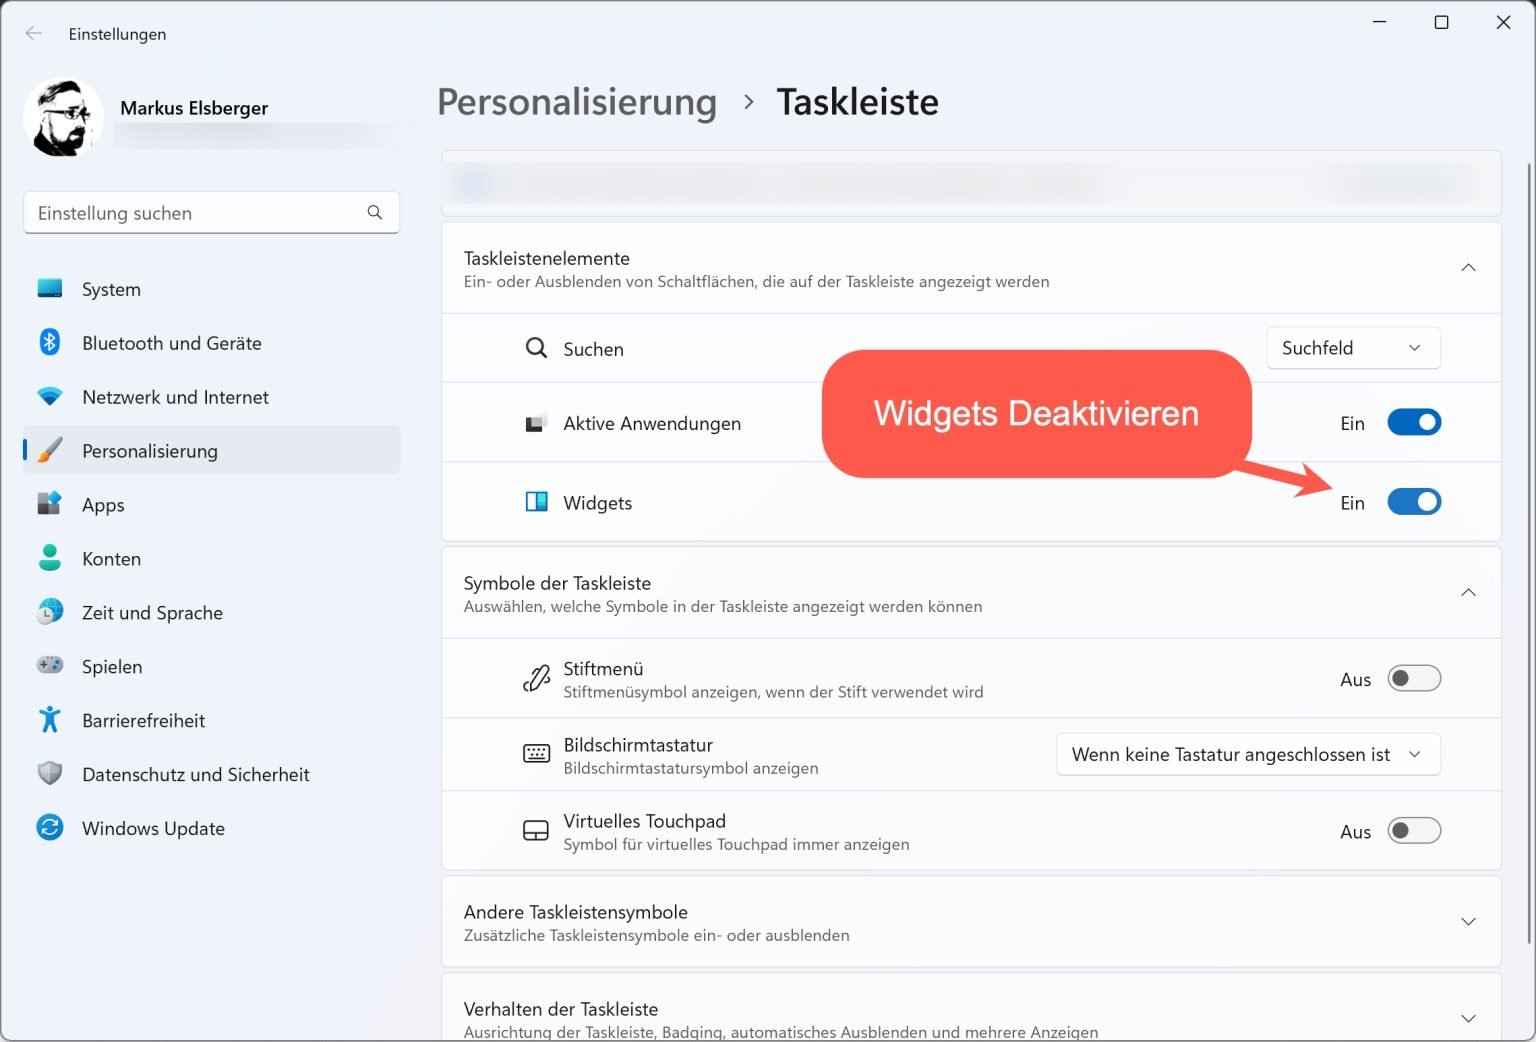
Task: Enable Virtuelles Touchpad
Action: 1414,830
